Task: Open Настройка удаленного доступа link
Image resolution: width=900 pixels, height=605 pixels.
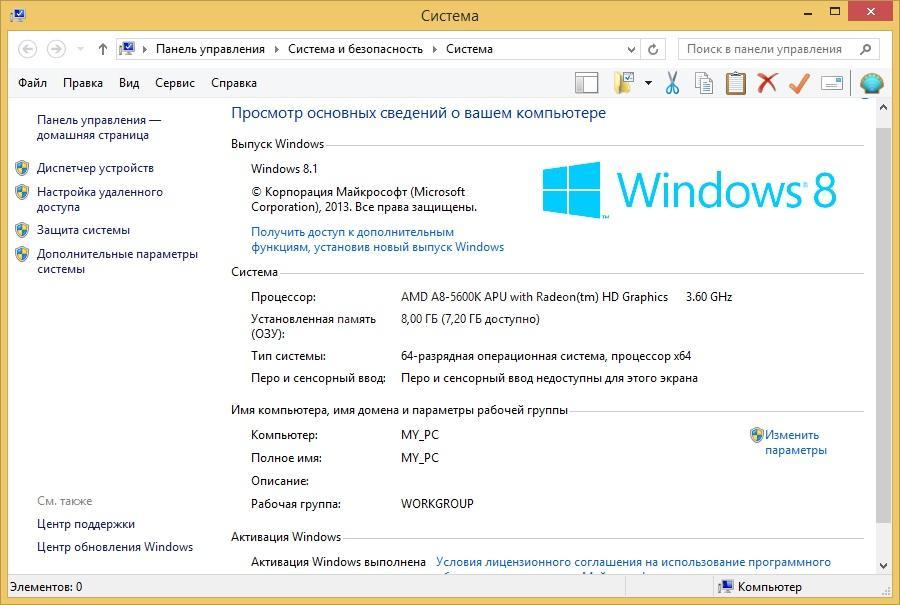Action: (x=100, y=199)
